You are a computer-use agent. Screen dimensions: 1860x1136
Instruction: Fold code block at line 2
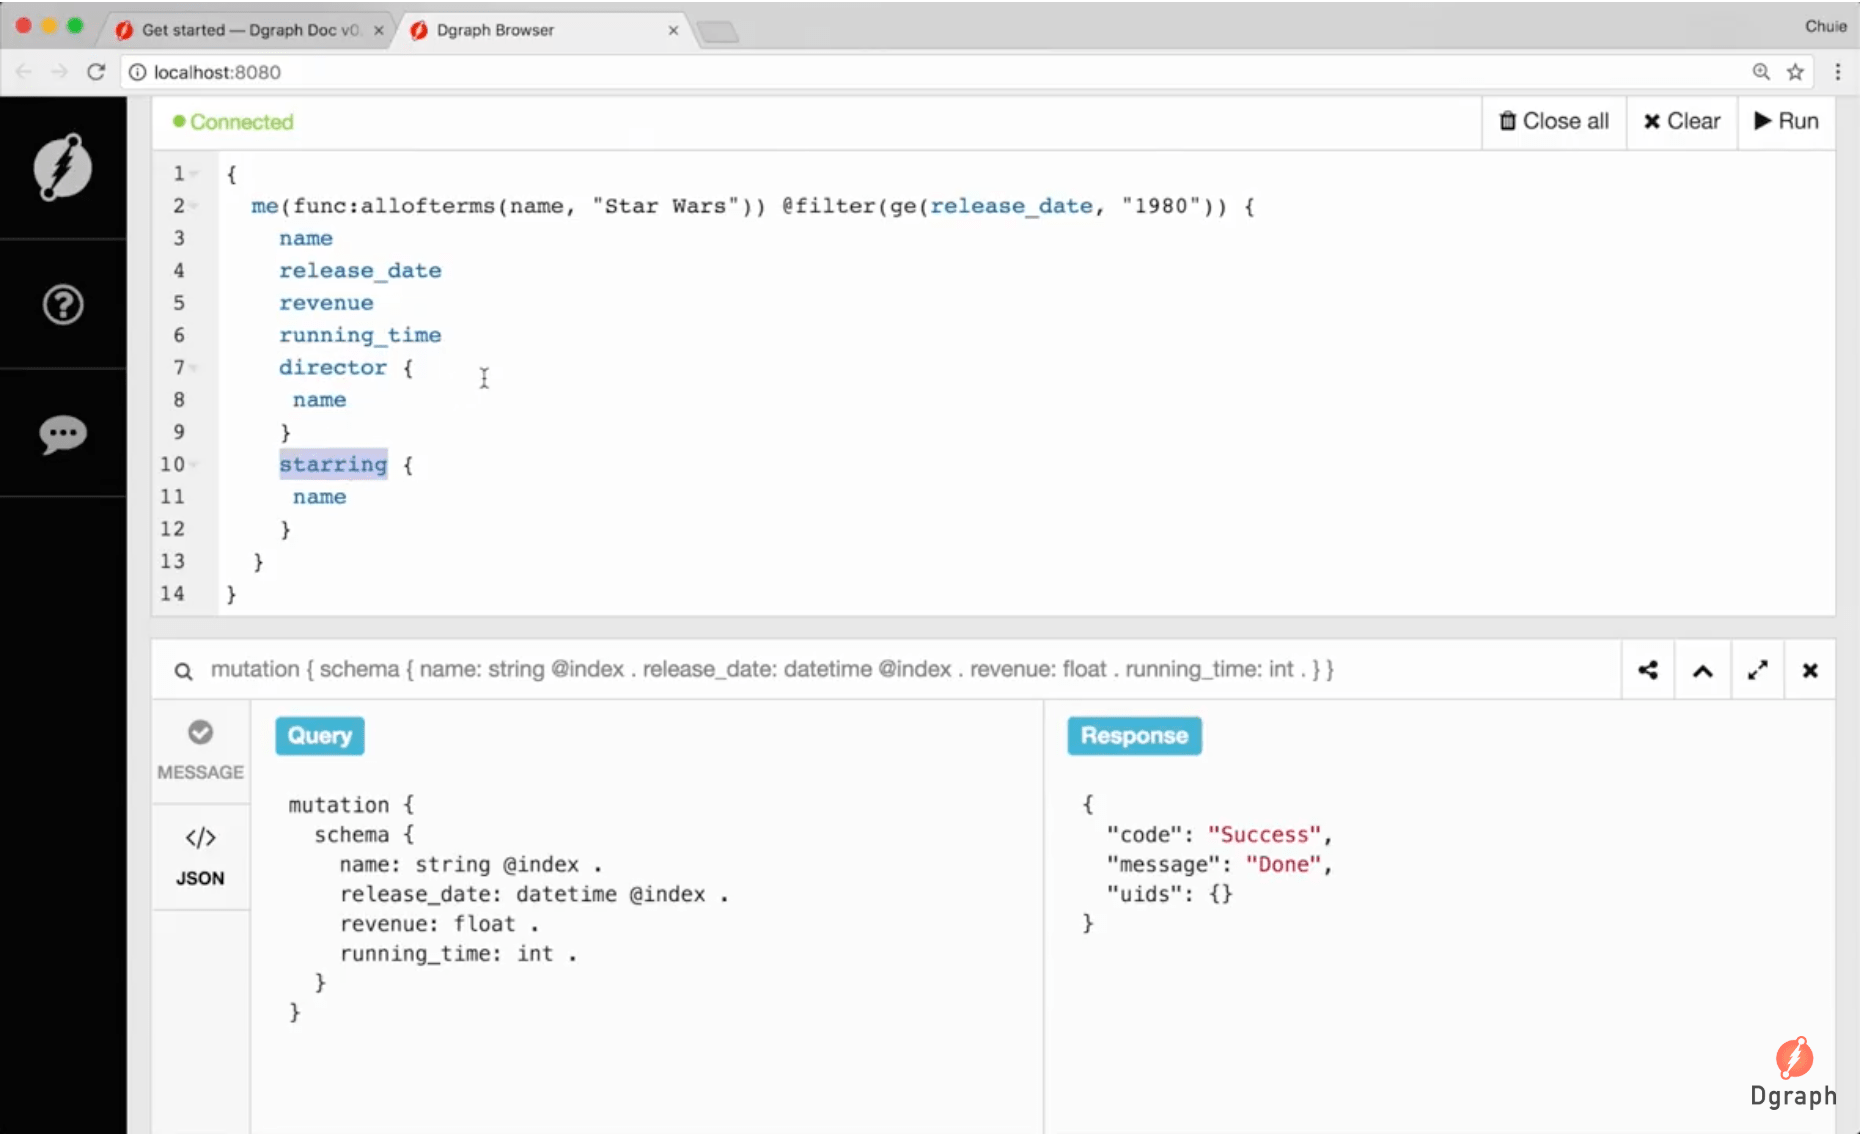coord(194,206)
